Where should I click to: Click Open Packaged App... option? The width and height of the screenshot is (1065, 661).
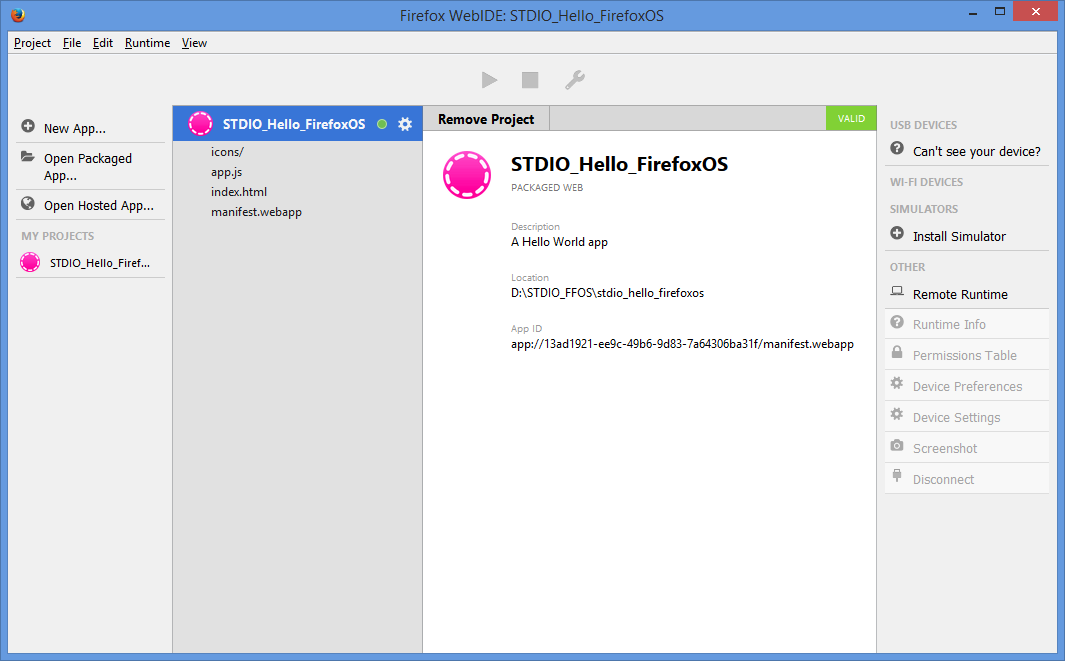click(x=90, y=166)
